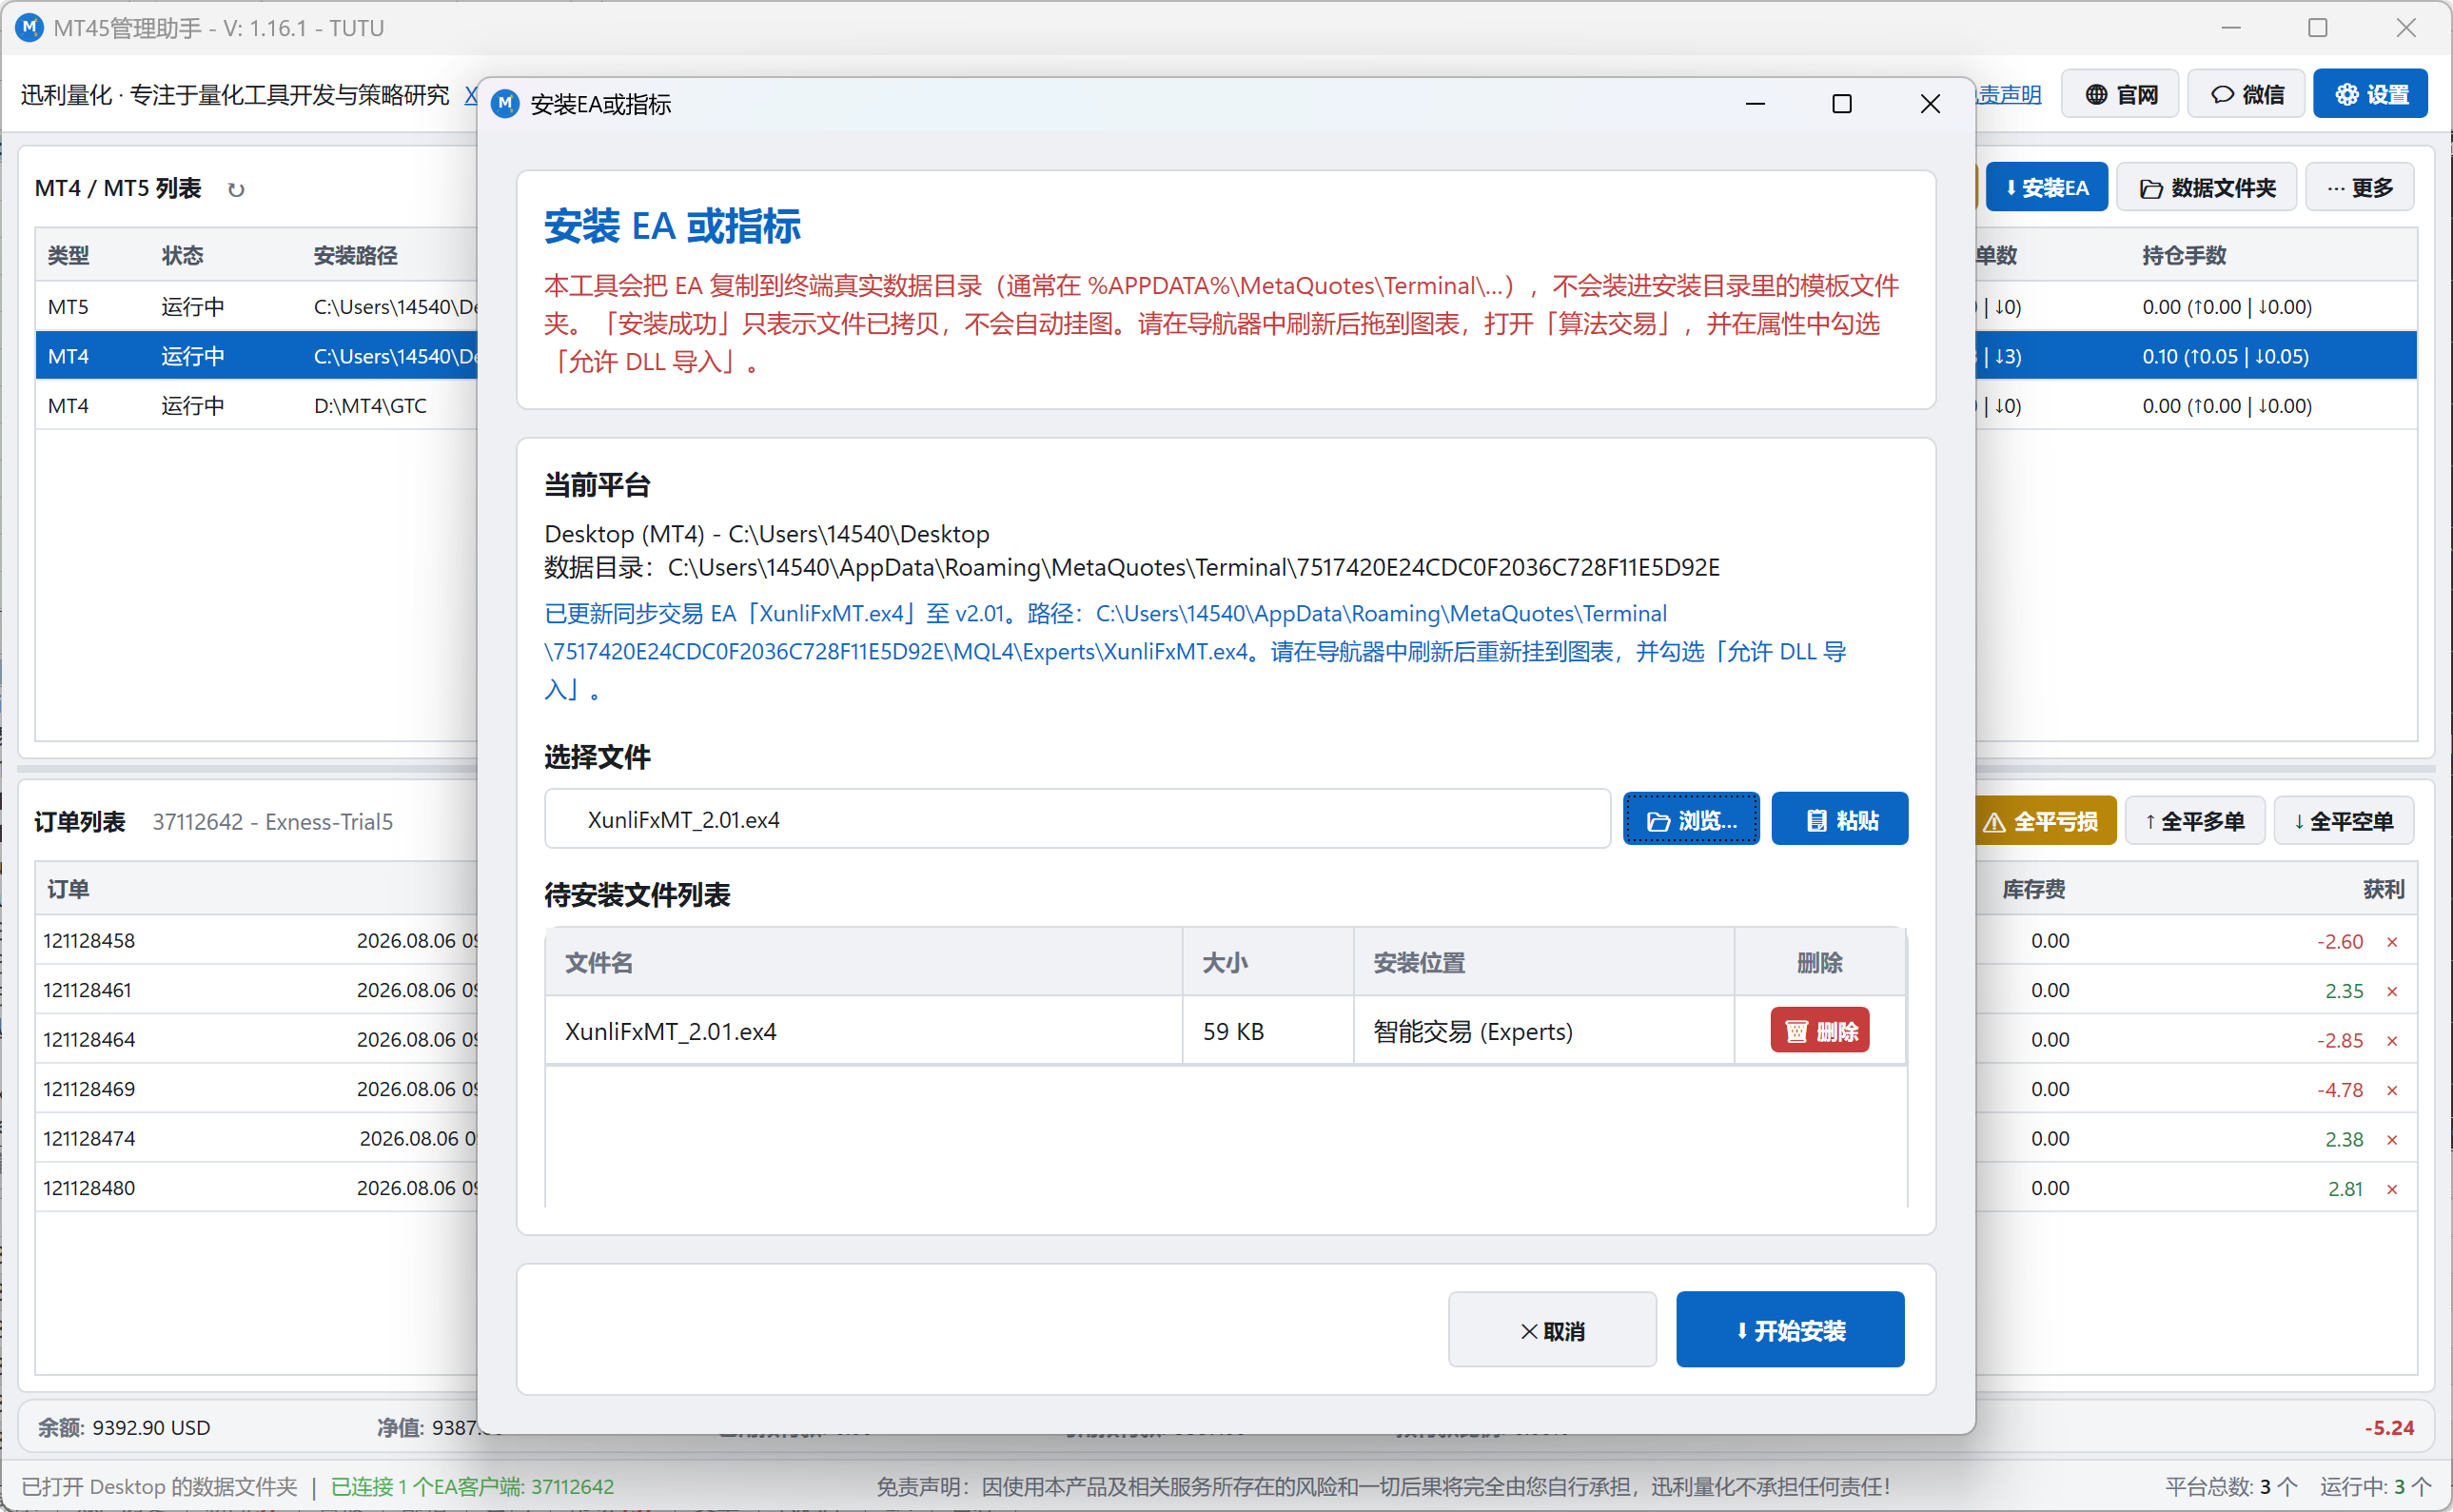2453x1512 pixels.
Task: Open the 更多 more menu
Action: (2360, 187)
